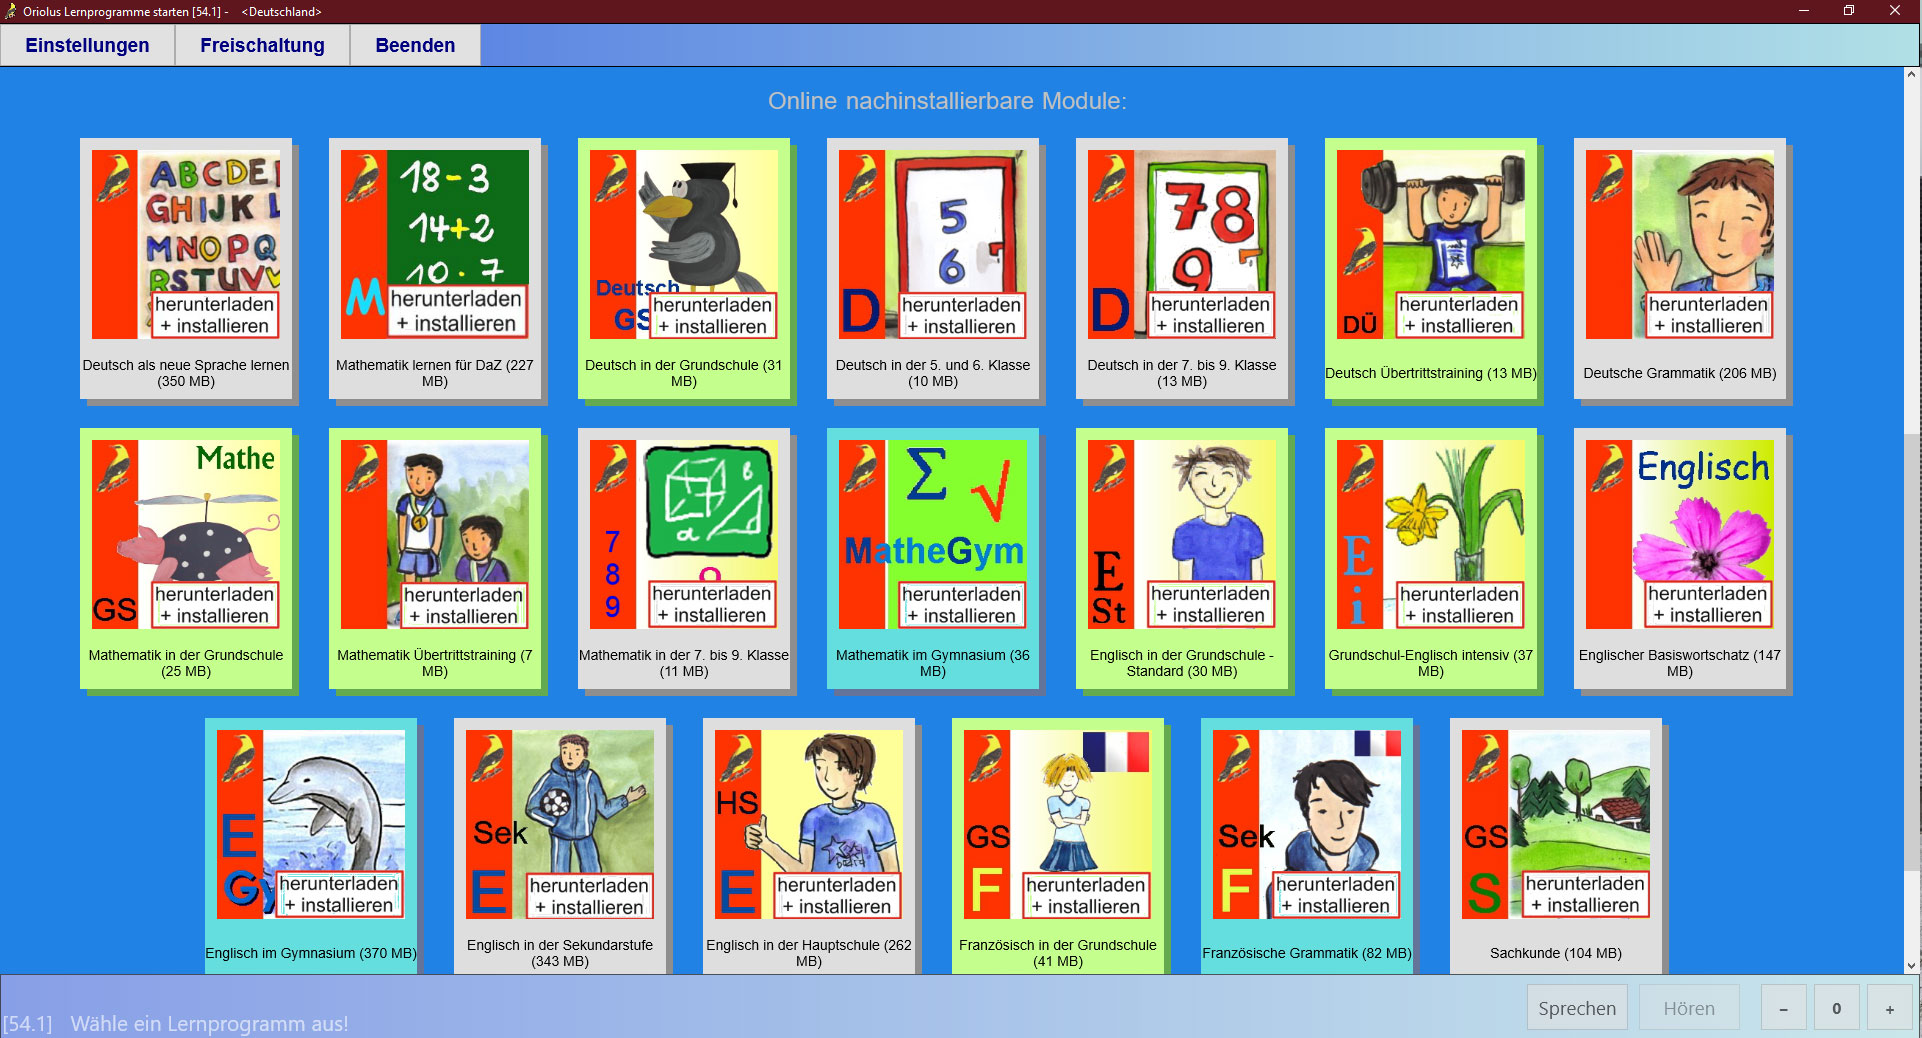The width and height of the screenshot is (1922, 1038).
Task: Open the Freischaltung menu
Action: pos(261,45)
